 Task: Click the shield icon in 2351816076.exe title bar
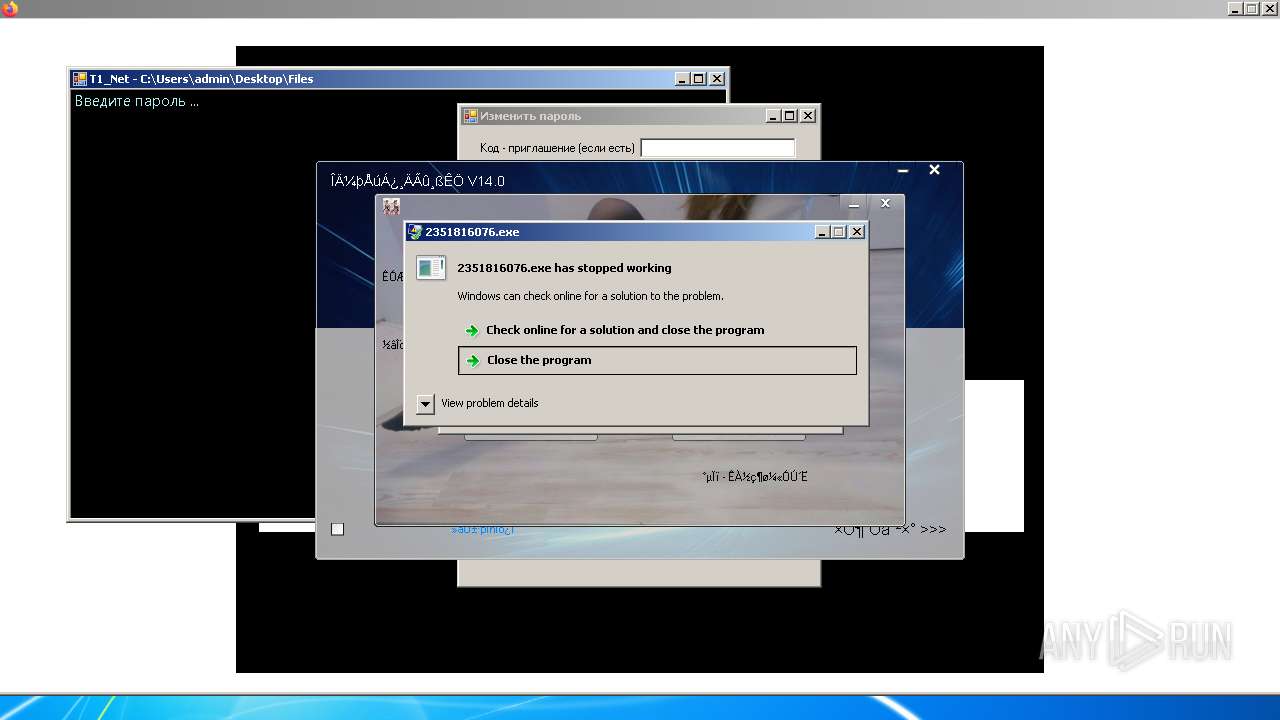point(415,232)
